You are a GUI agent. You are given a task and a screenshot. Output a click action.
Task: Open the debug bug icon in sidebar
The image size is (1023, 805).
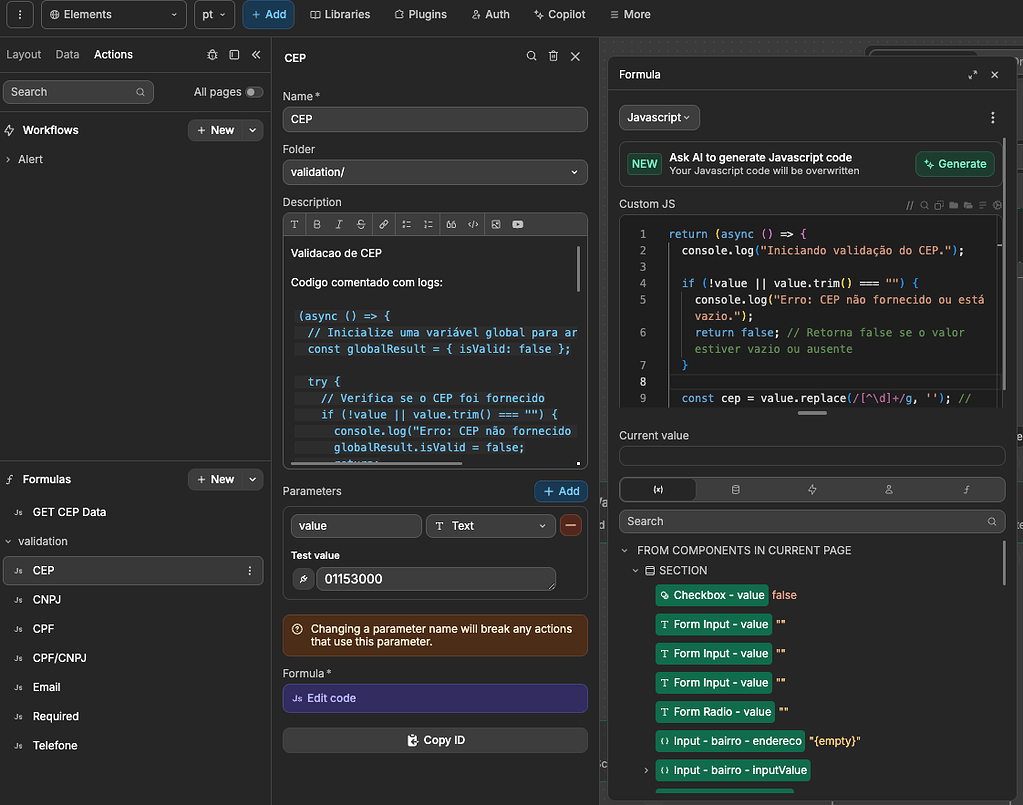[x=212, y=55]
